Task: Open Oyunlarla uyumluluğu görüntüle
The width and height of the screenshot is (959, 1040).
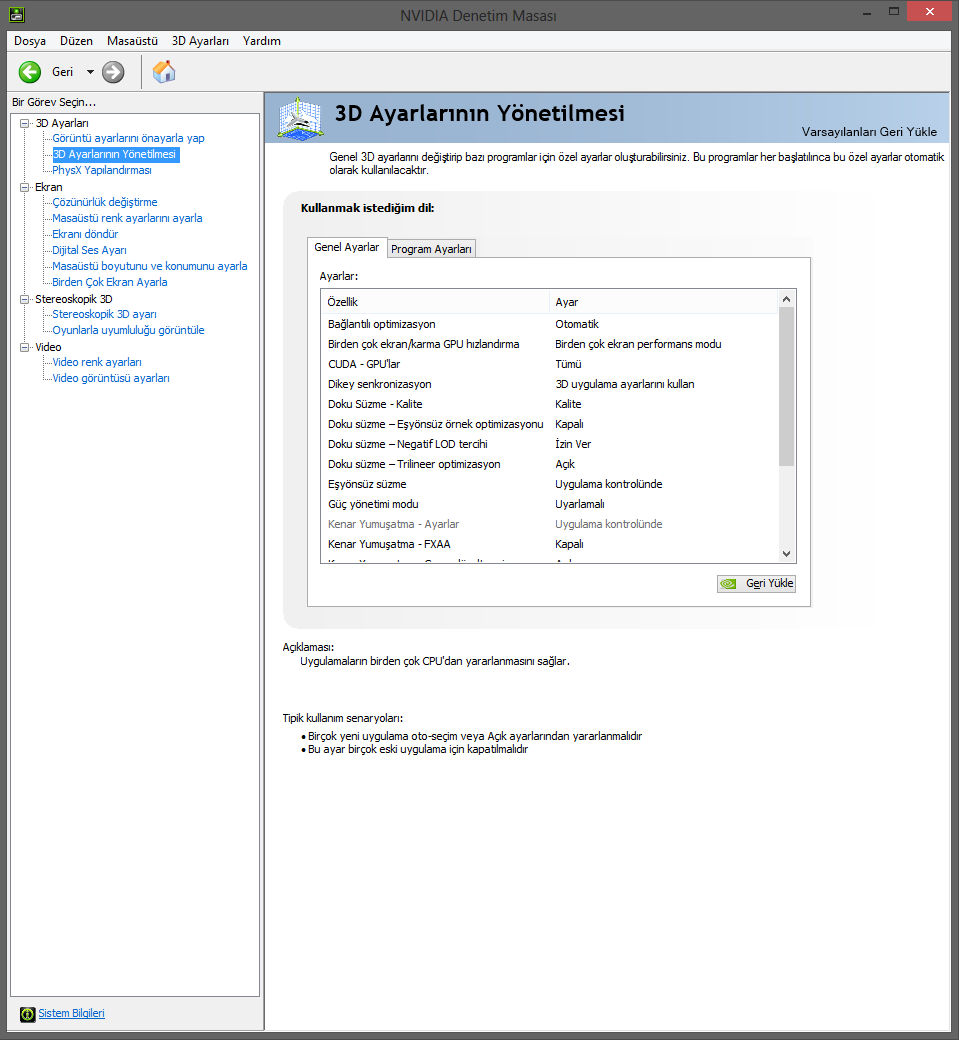Action: point(128,330)
